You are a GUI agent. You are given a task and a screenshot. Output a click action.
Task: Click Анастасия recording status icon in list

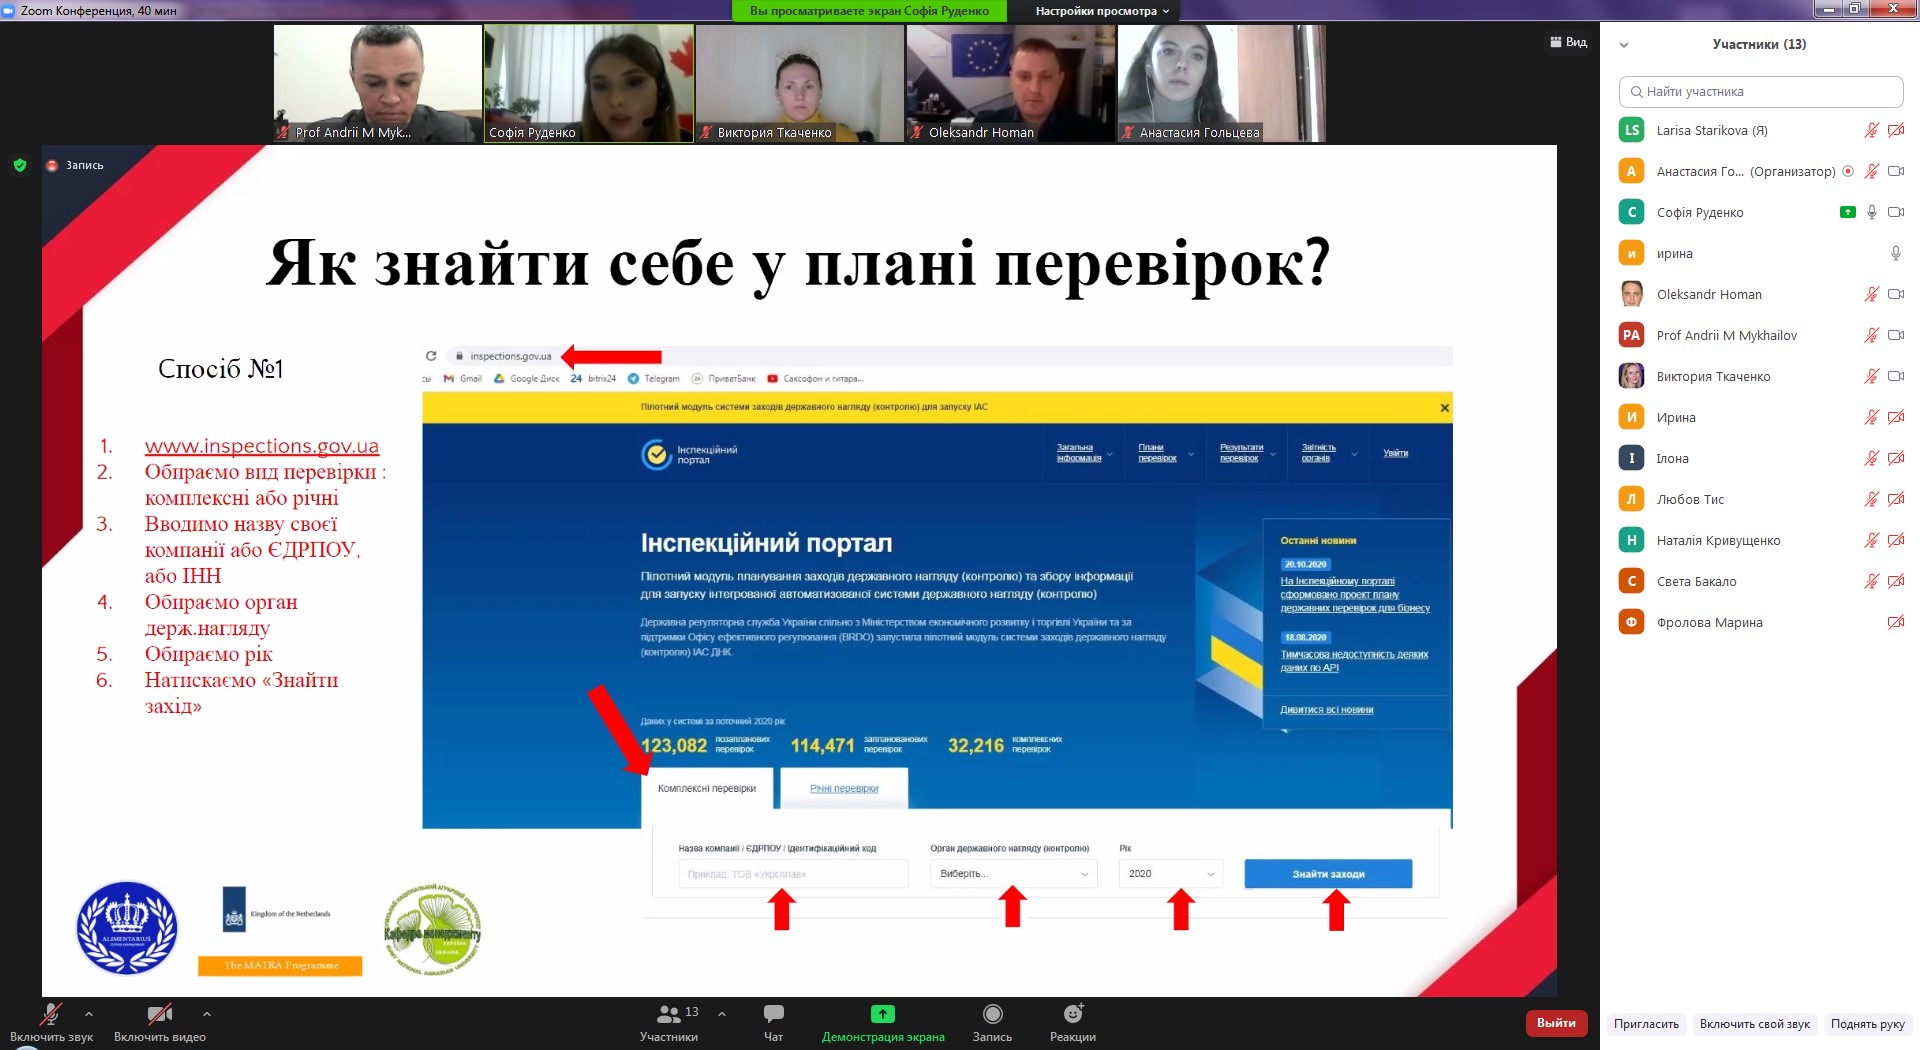(x=1848, y=171)
